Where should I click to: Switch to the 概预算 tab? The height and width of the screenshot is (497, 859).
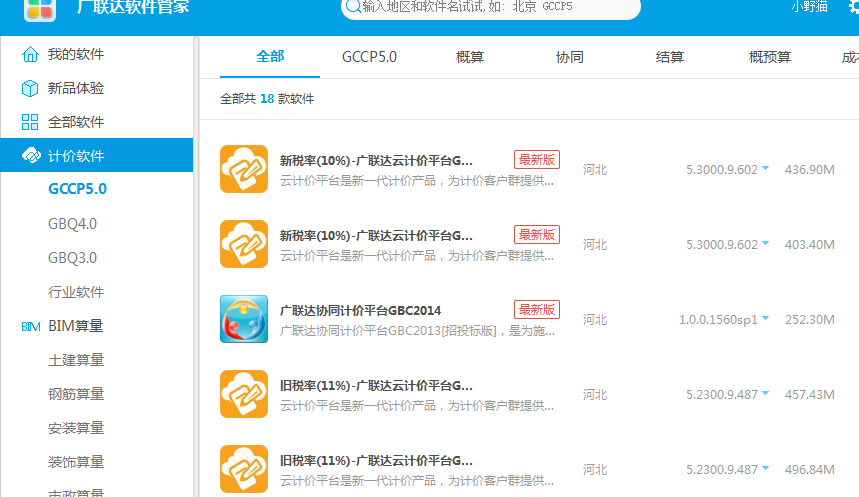click(770, 57)
